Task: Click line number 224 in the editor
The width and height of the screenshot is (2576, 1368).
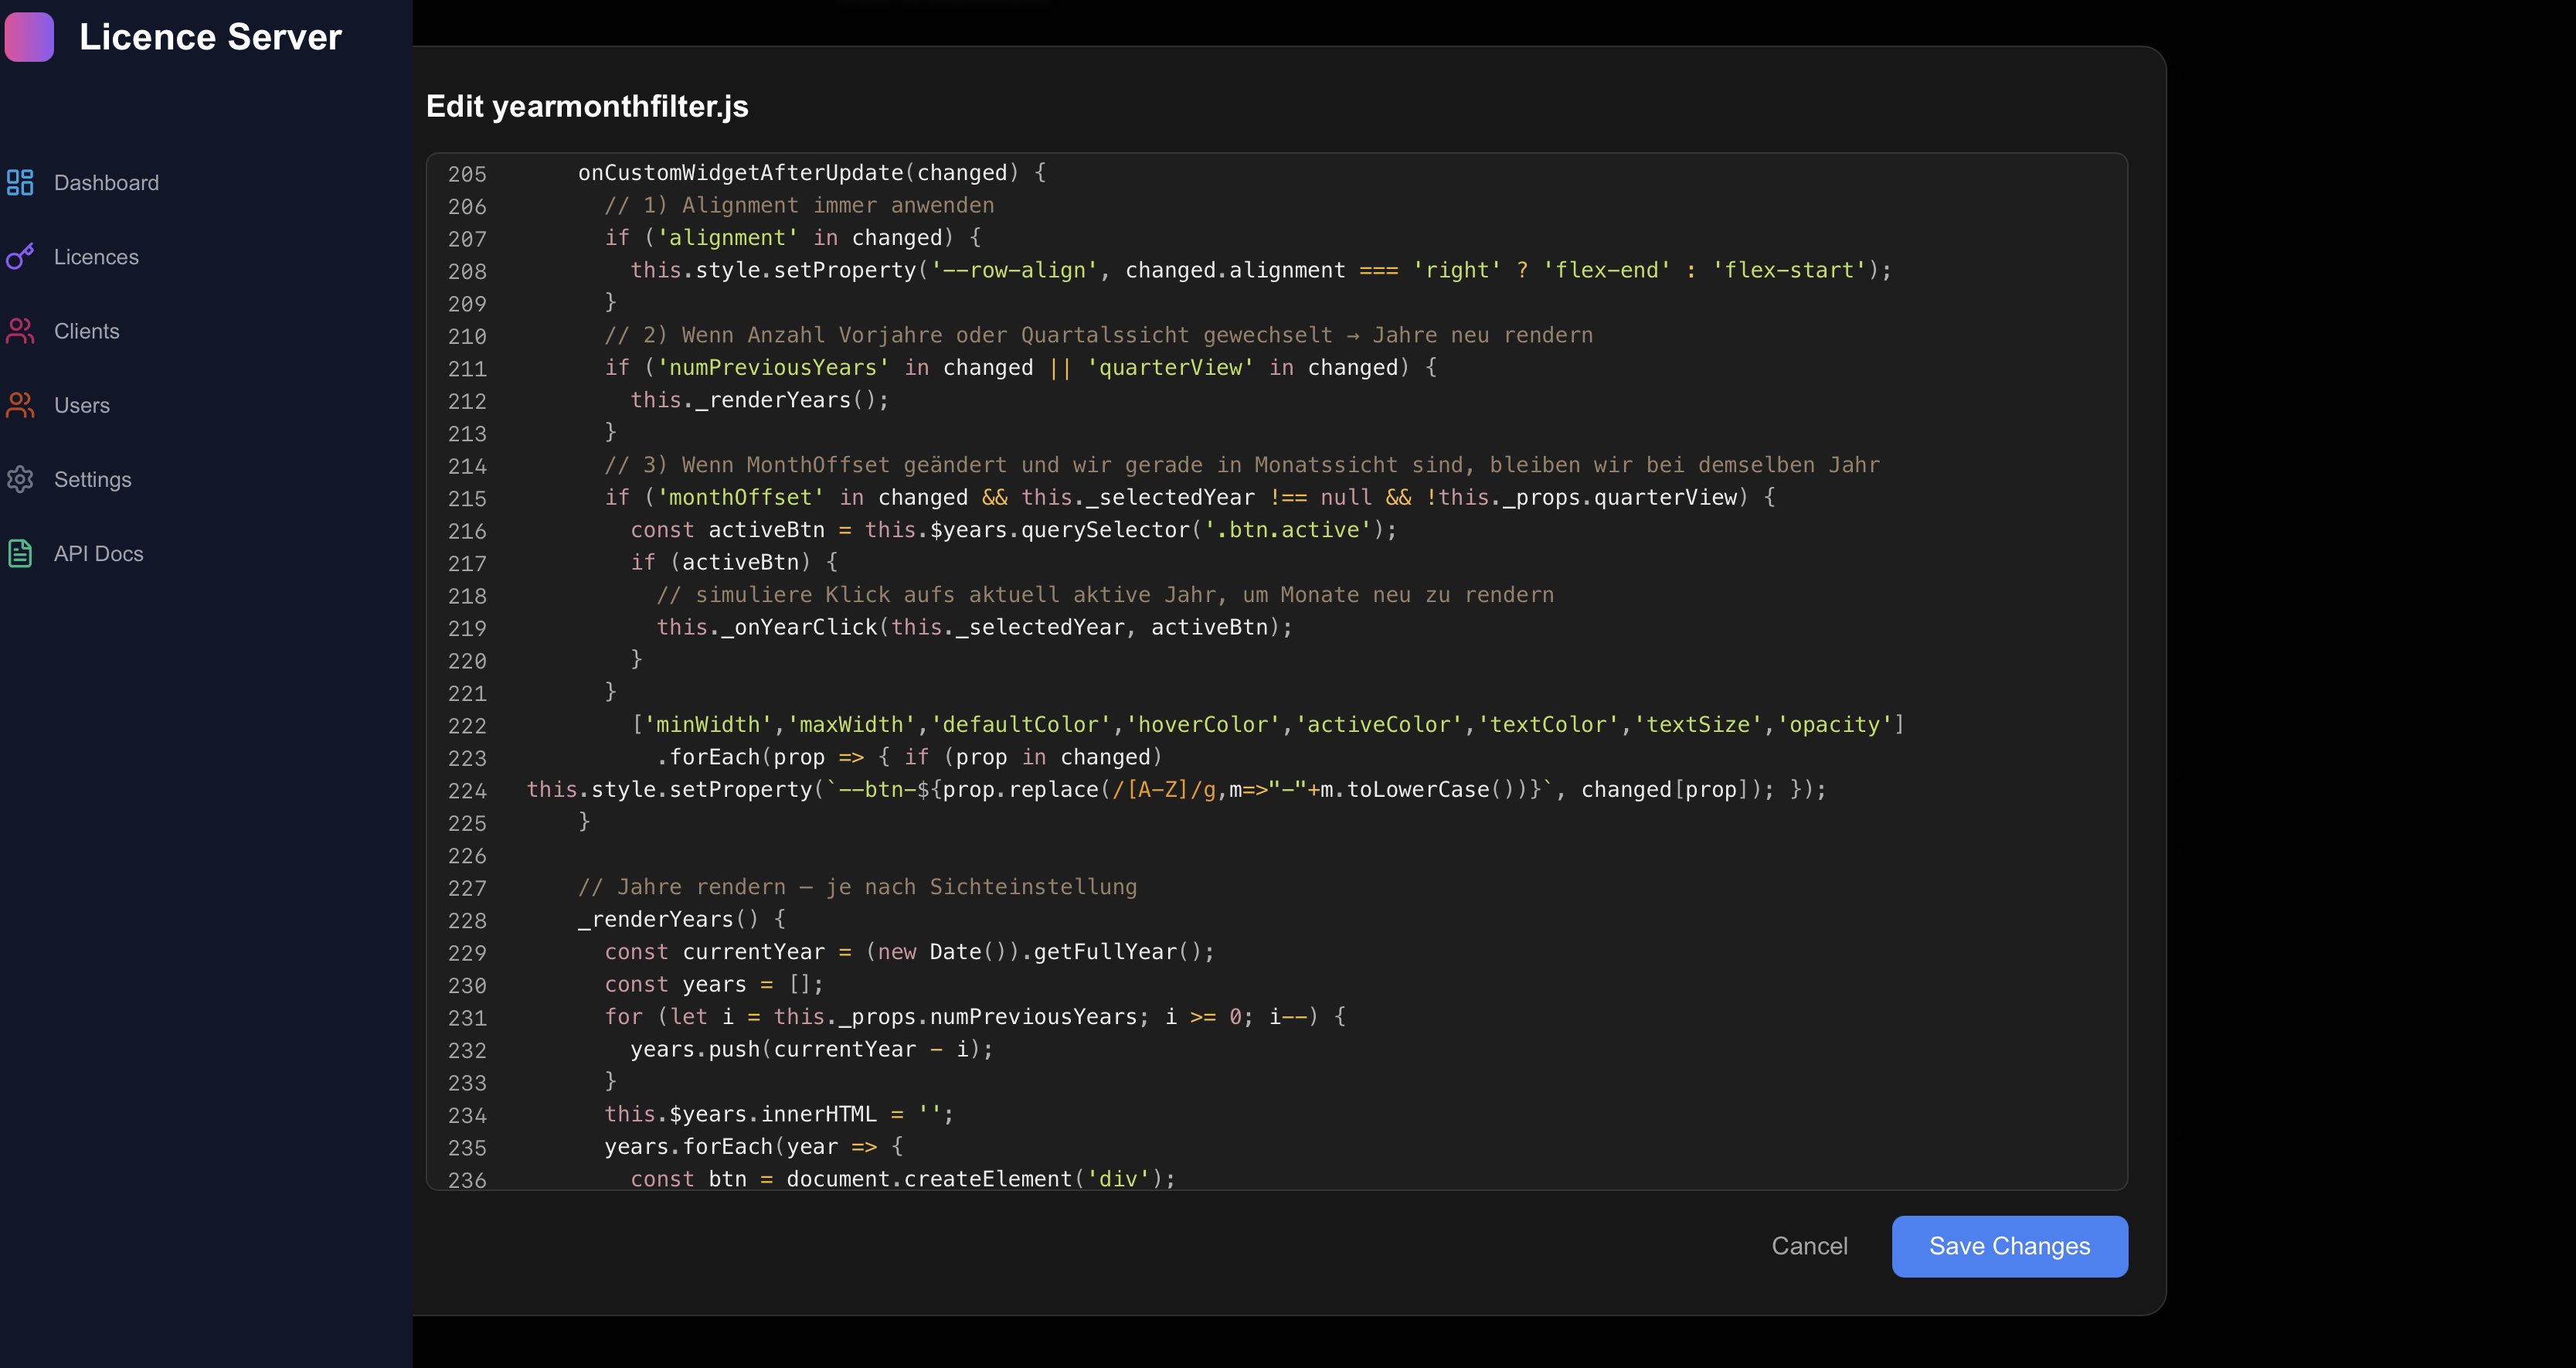Action: [467, 791]
